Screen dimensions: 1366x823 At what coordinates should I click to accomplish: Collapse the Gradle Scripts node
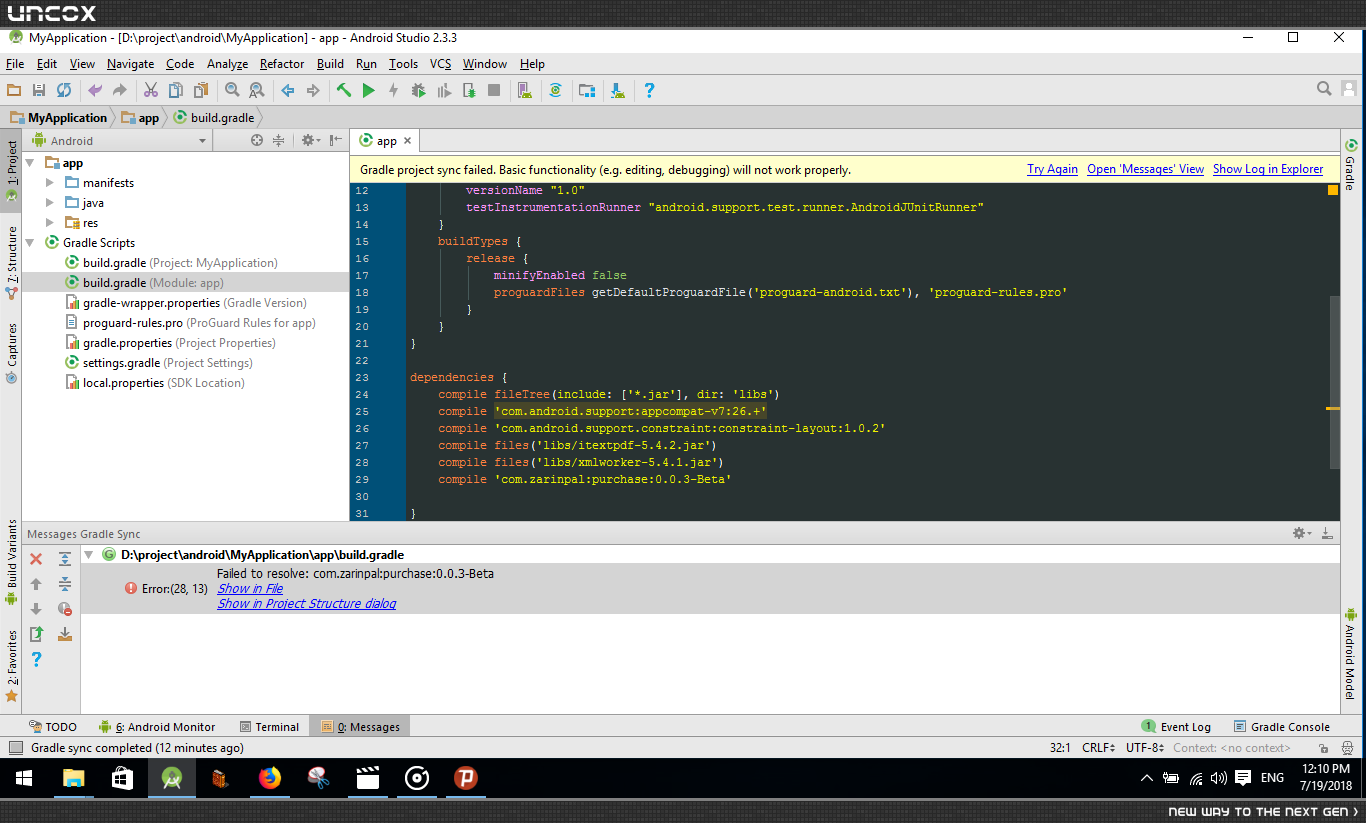(x=30, y=243)
